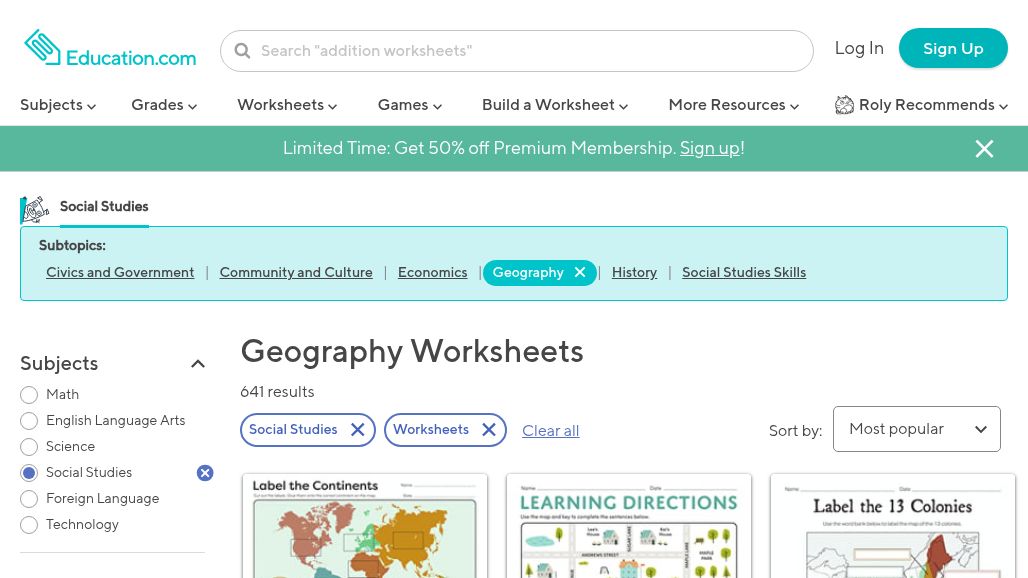This screenshot has height=578, width=1028.
Task: Click the Education.com logo
Action: click(110, 48)
